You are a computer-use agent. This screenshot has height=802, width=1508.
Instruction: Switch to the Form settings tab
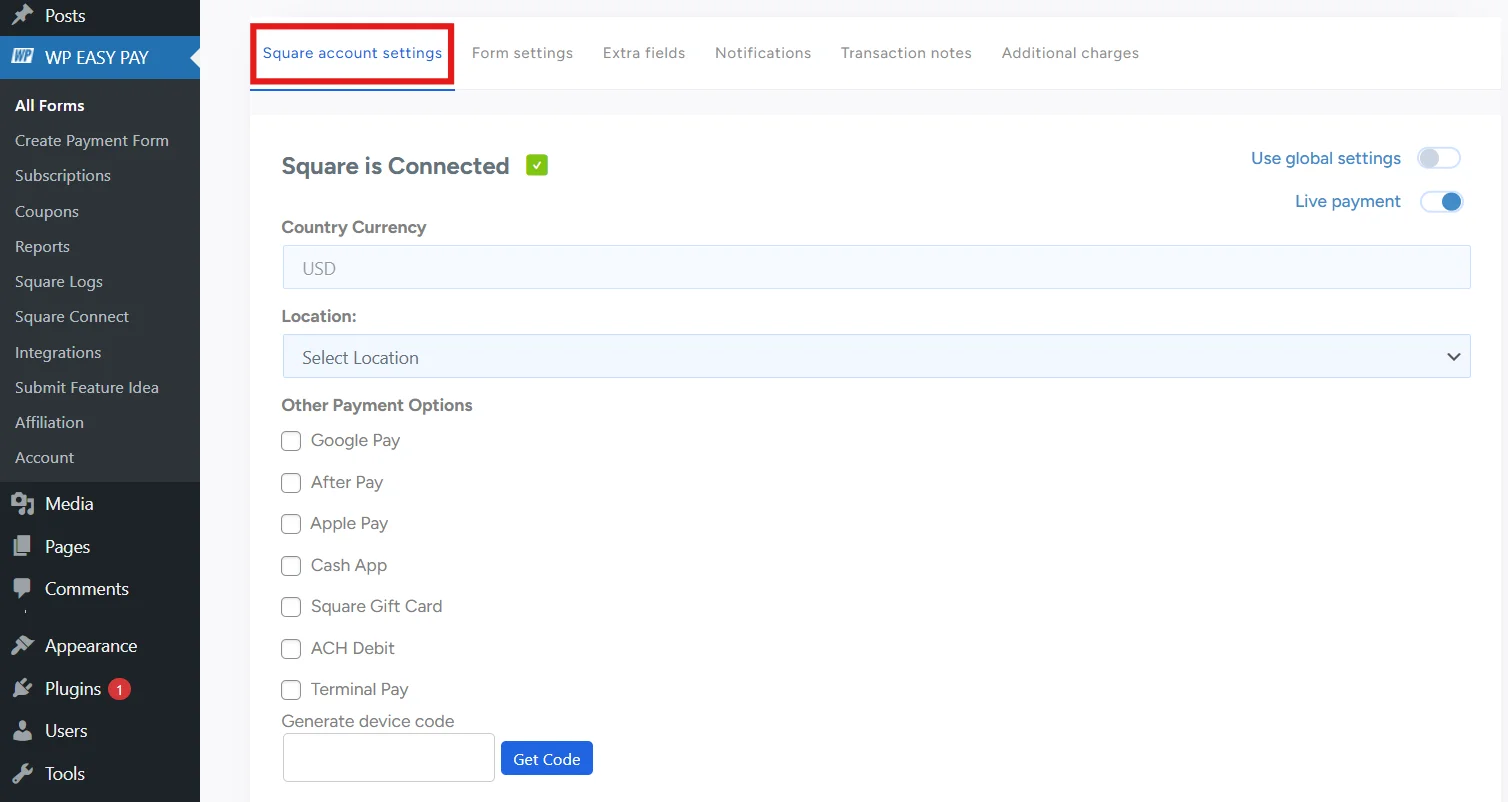[x=522, y=53]
